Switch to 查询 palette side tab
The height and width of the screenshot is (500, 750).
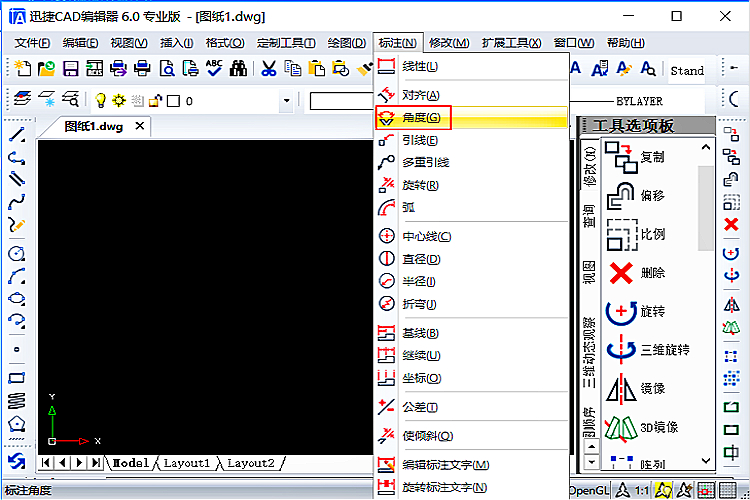coord(589,216)
